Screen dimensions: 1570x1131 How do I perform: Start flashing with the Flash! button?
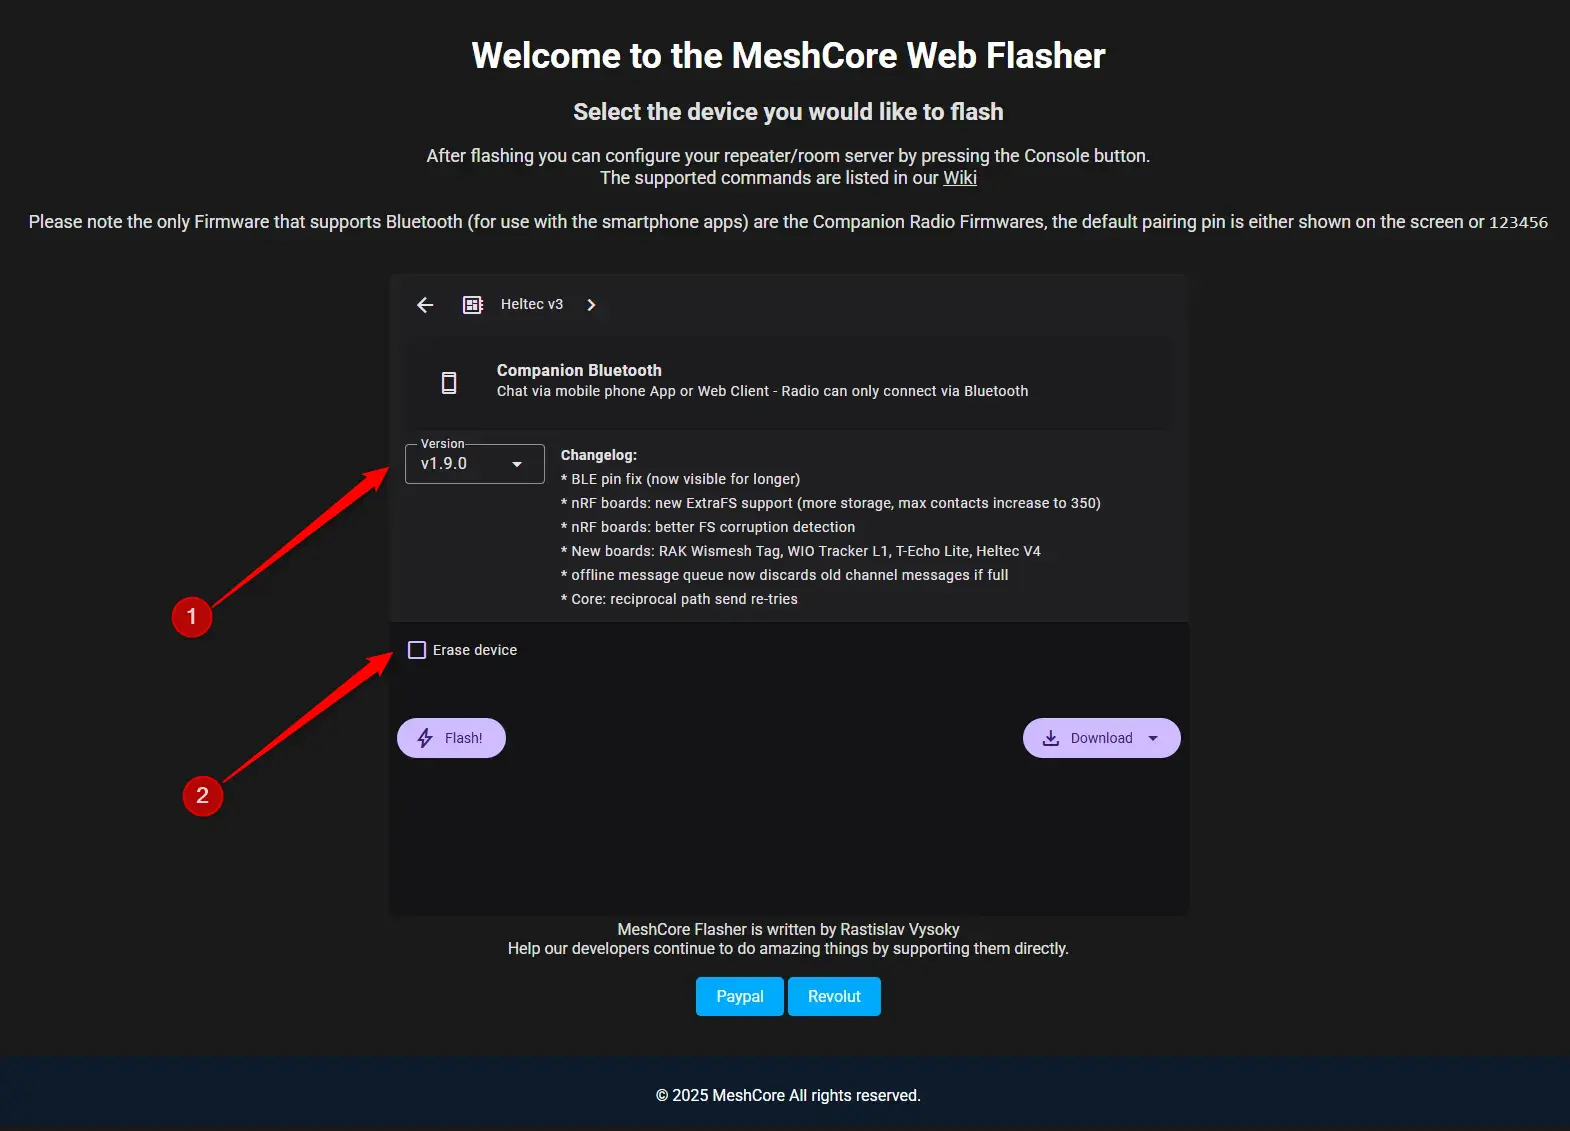click(x=451, y=738)
